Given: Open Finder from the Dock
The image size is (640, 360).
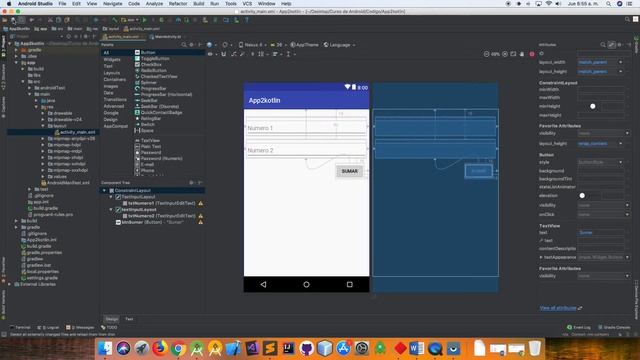Looking at the screenshot, I should tap(105, 348).
